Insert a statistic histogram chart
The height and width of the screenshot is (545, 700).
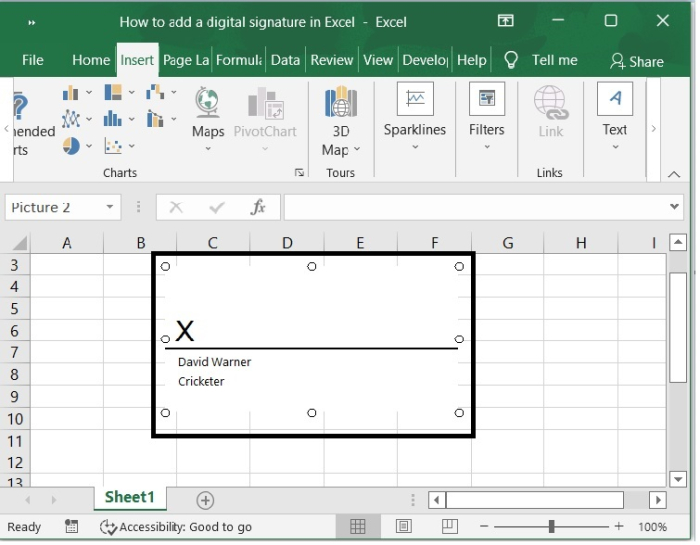click(x=113, y=119)
